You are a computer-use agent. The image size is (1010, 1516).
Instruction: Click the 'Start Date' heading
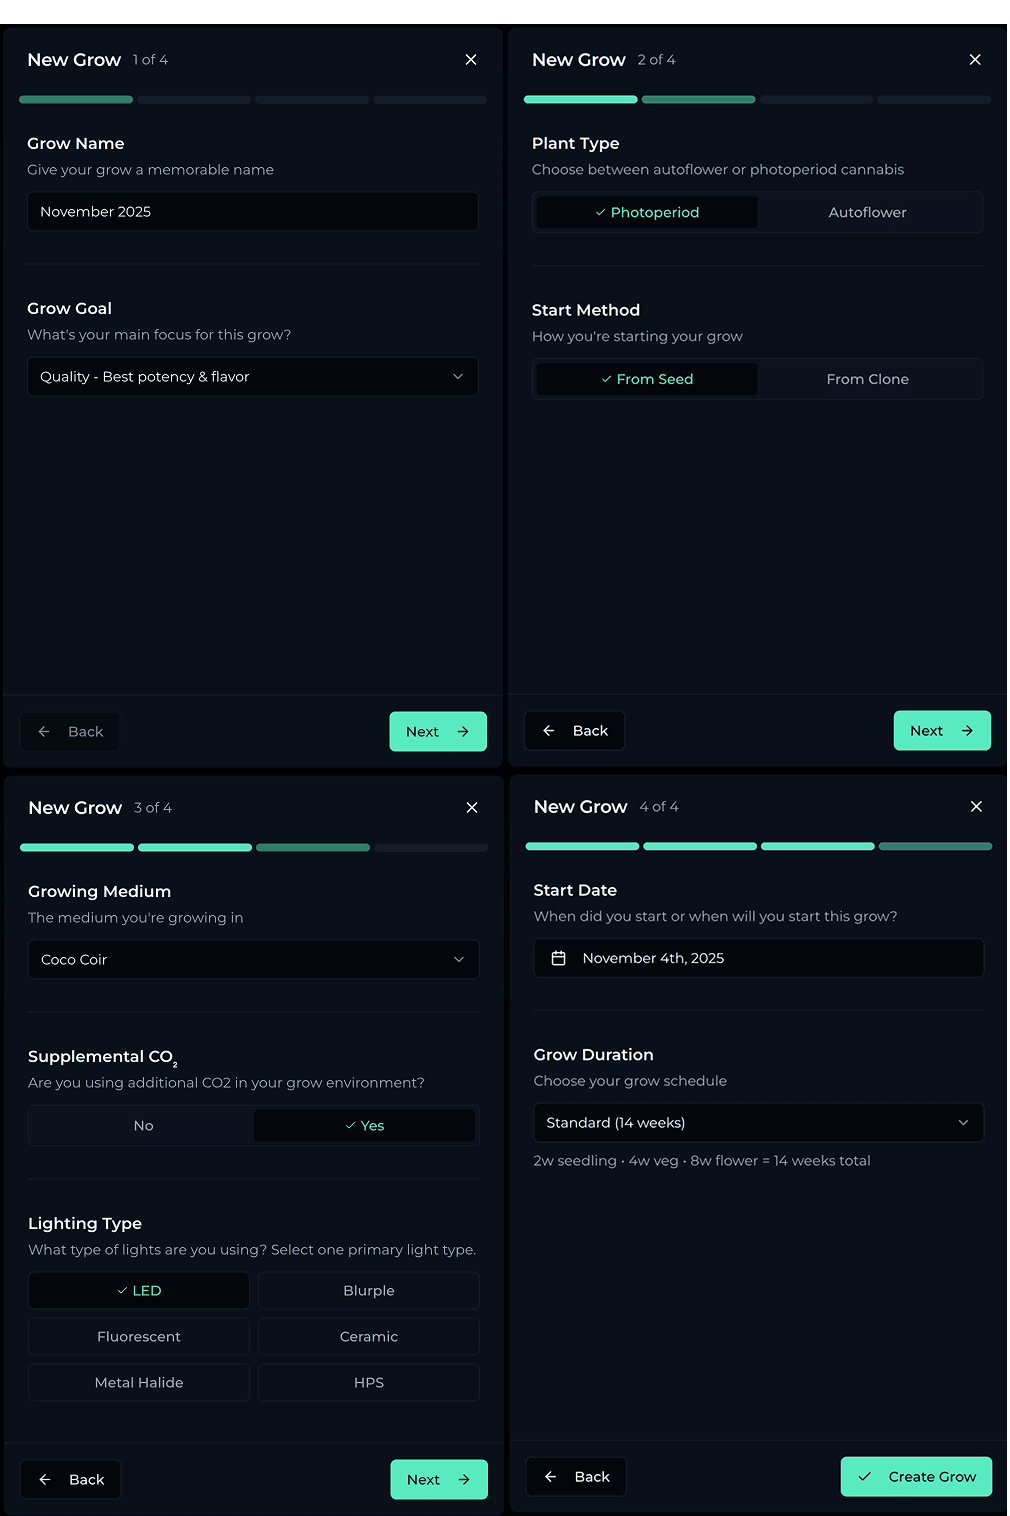575,891
